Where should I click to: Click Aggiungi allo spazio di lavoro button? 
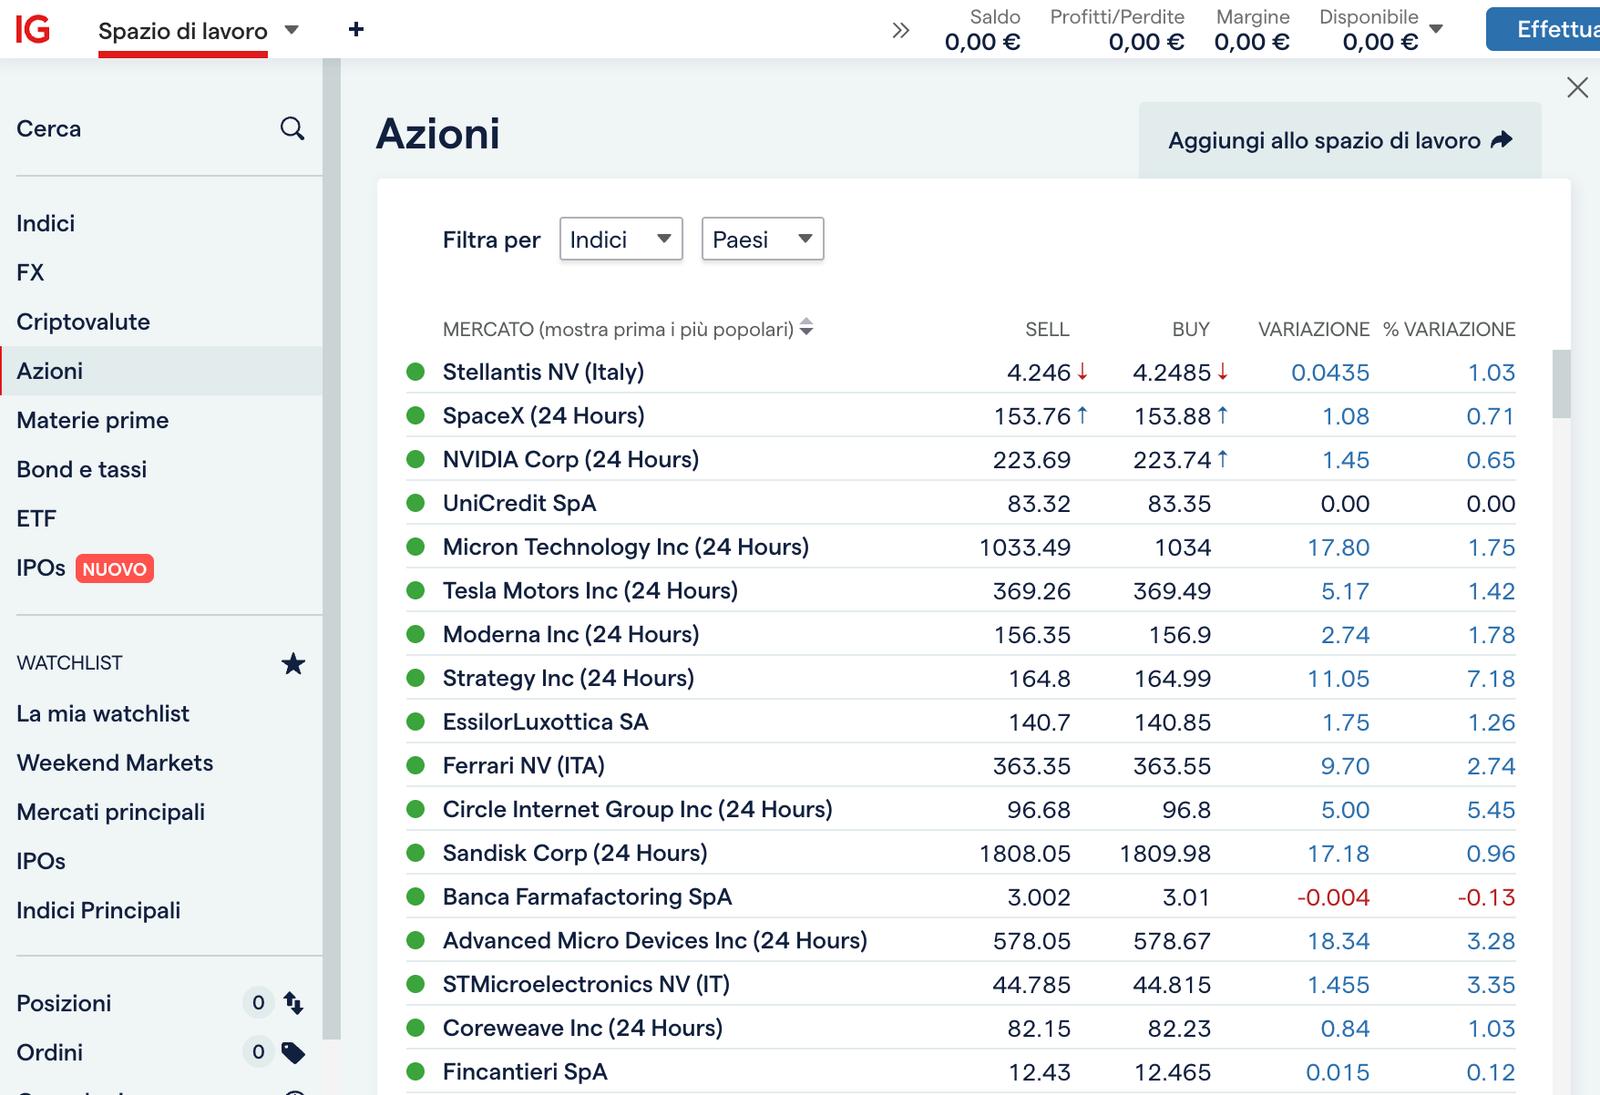[1340, 140]
